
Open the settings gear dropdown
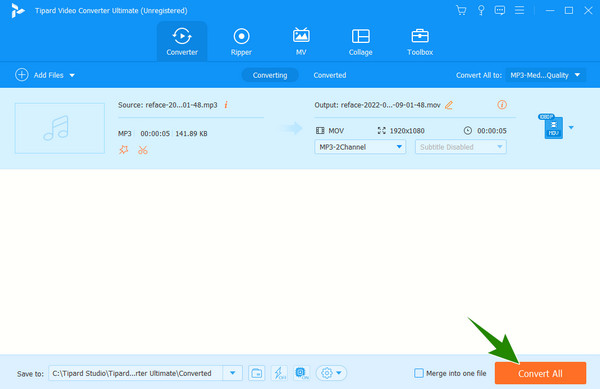[x=331, y=373]
